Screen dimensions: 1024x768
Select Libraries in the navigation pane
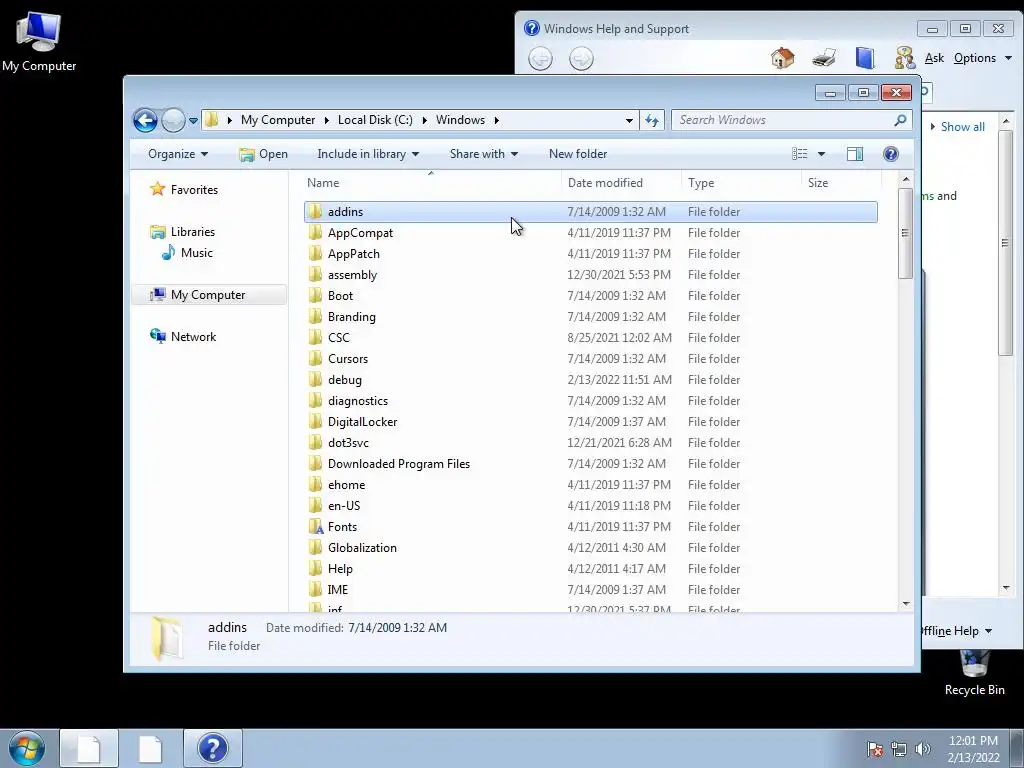tap(192, 232)
